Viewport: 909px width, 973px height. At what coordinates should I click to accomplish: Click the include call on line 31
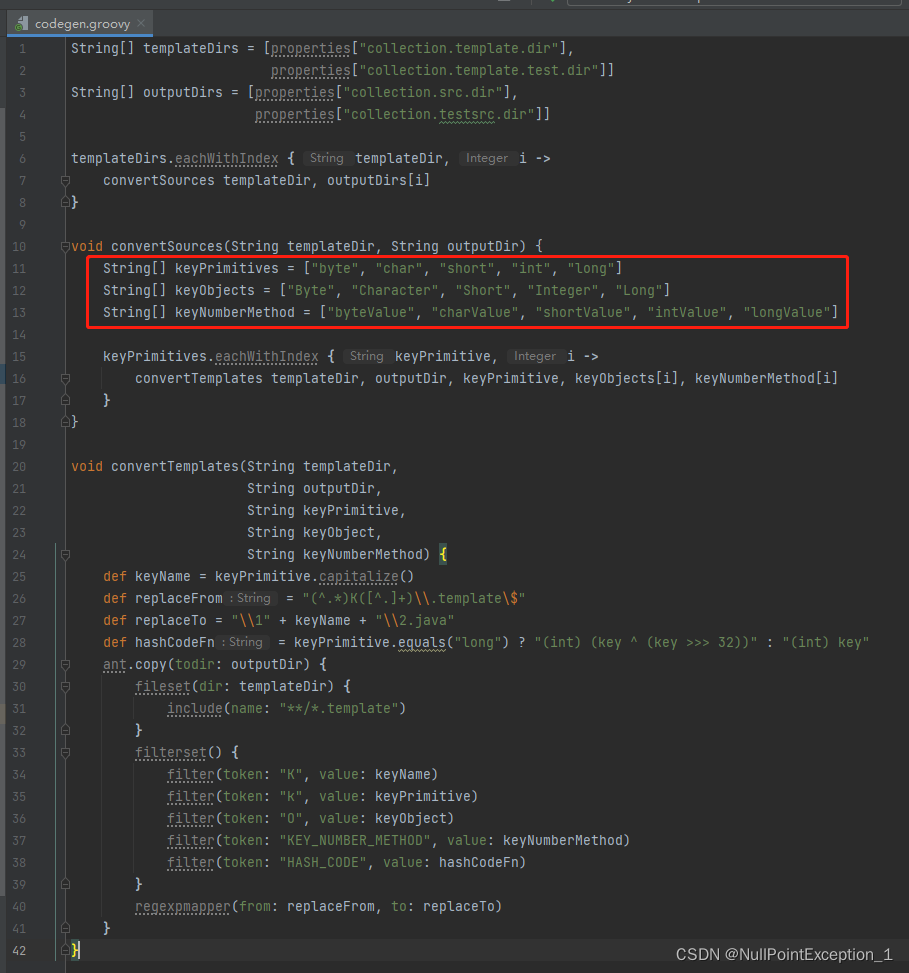click(194, 709)
